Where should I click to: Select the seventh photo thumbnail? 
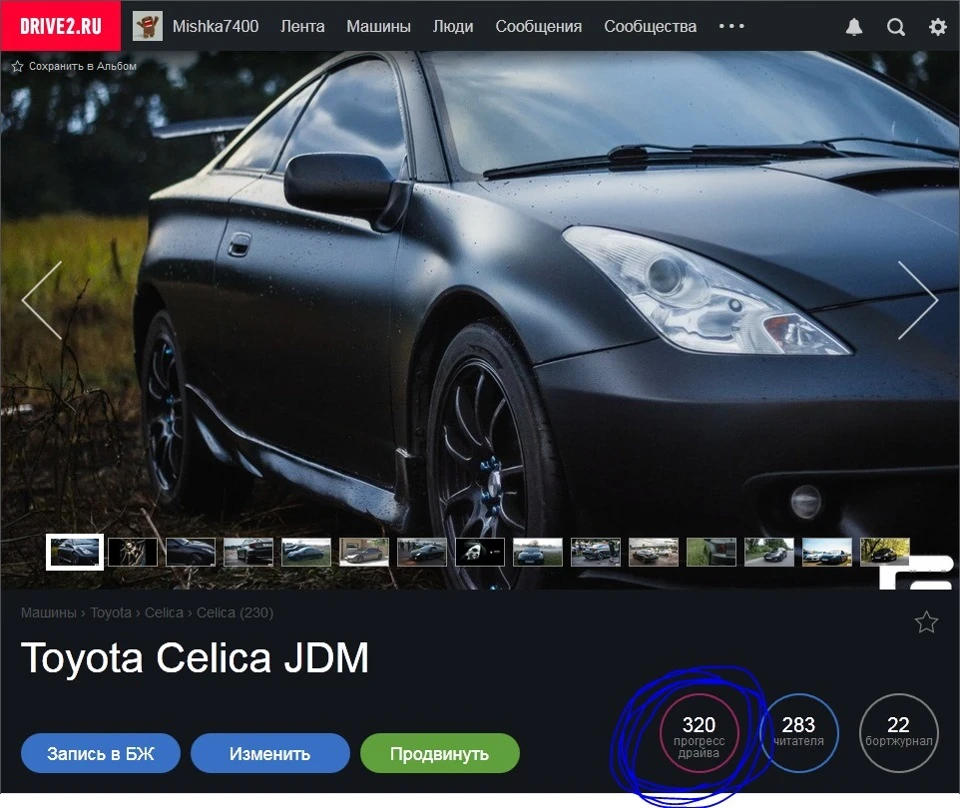pyautogui.click(x=422, y=552)
